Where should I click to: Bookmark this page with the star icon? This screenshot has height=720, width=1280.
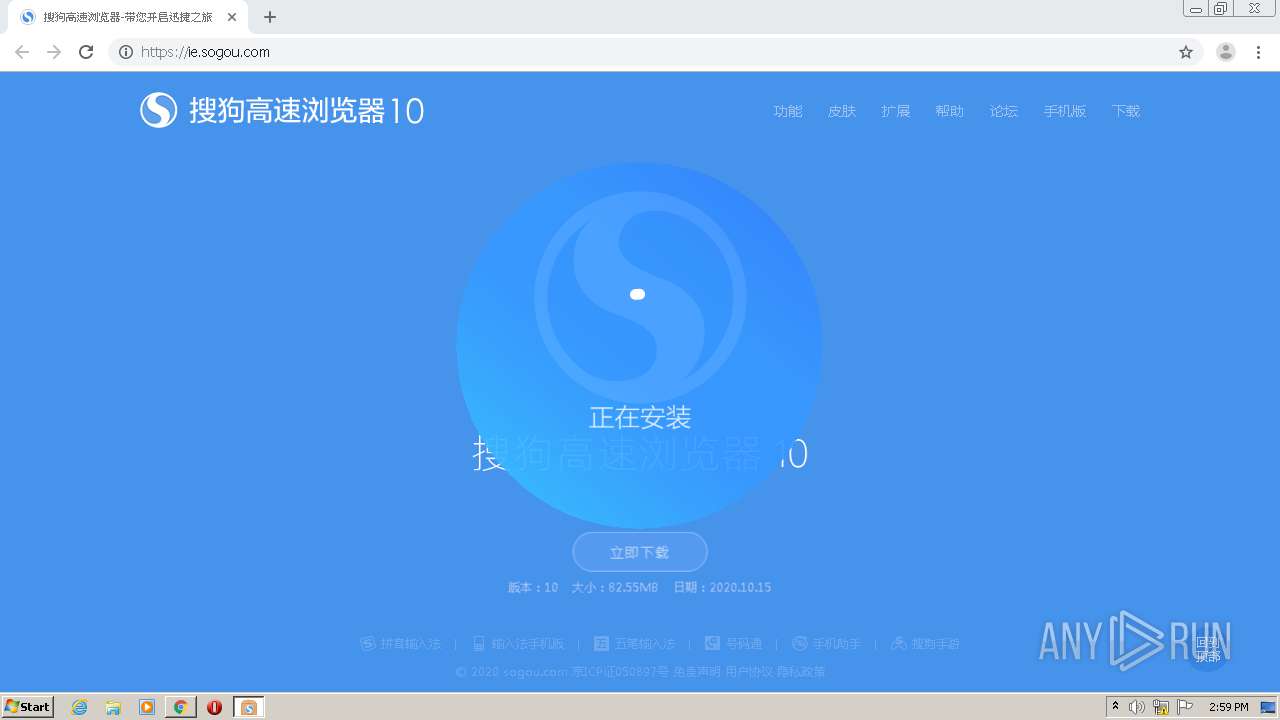pos(1186,52)
